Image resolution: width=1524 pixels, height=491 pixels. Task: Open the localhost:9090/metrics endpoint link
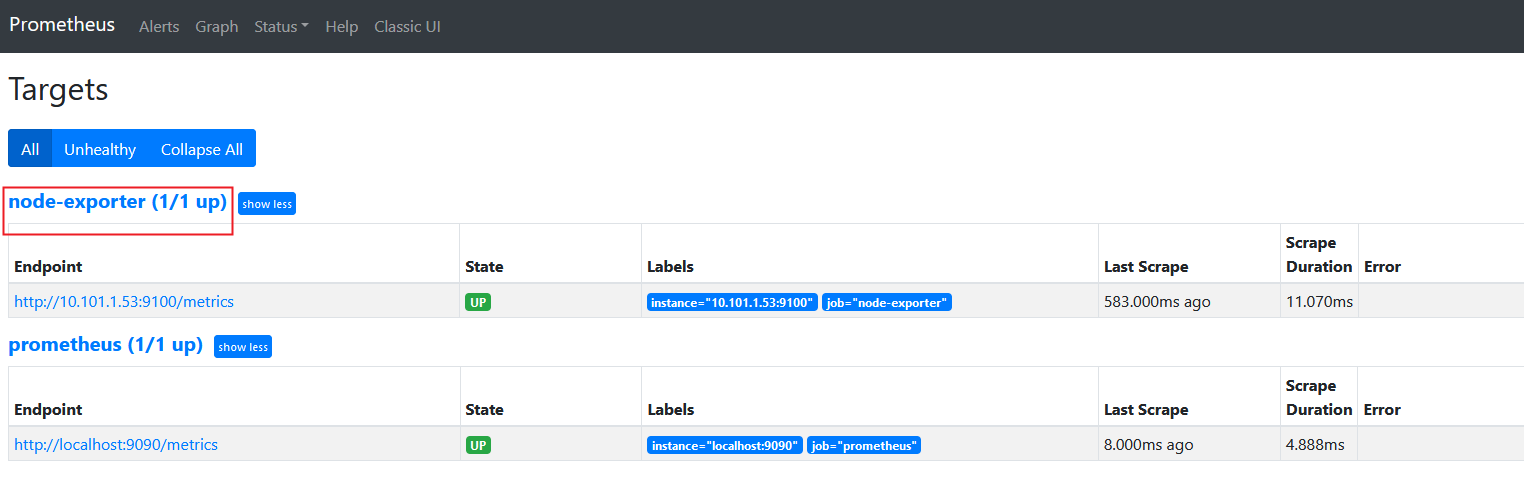116,444
